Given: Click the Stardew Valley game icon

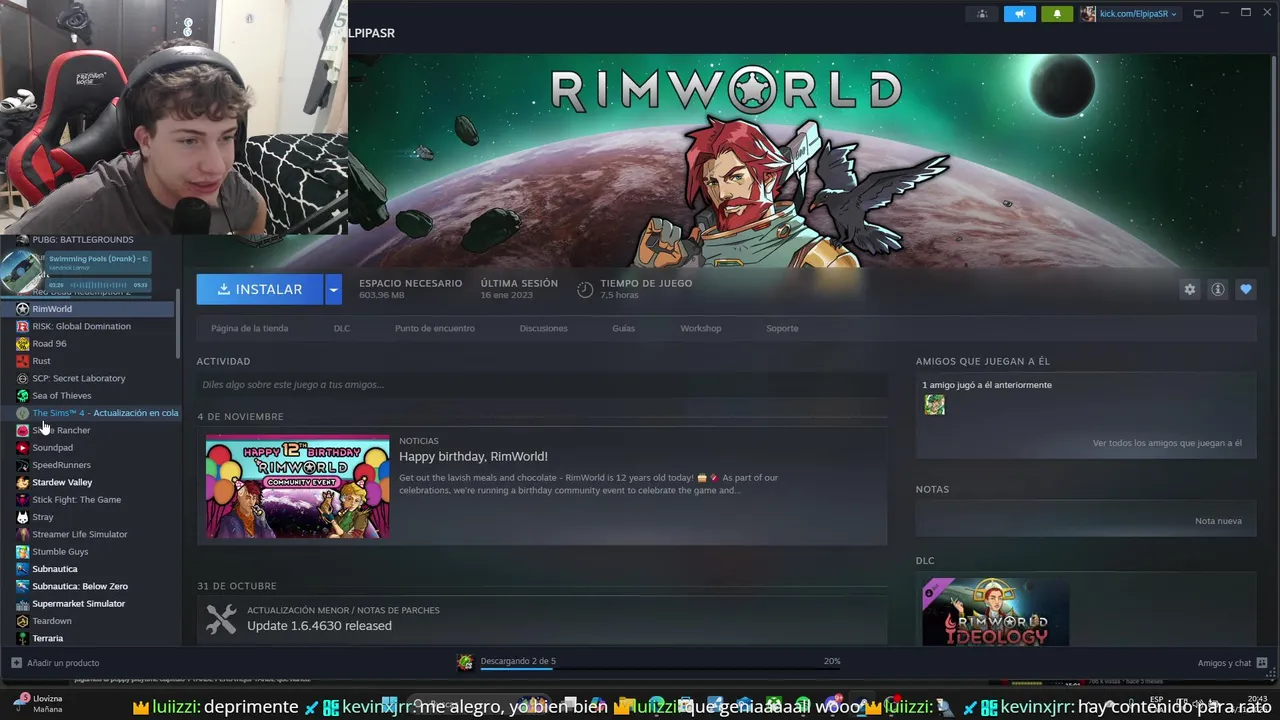Looking at the screenshot, I should (x=22, y=482).
